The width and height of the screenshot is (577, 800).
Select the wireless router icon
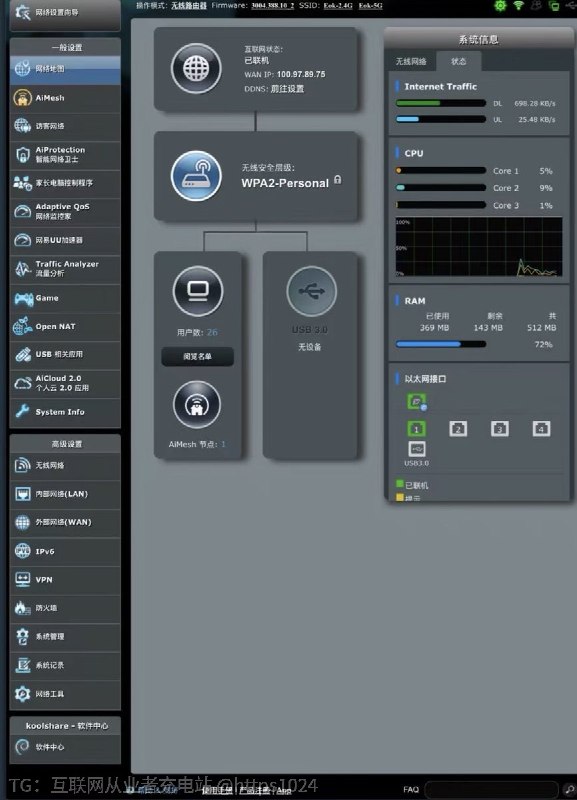(196, 176)
